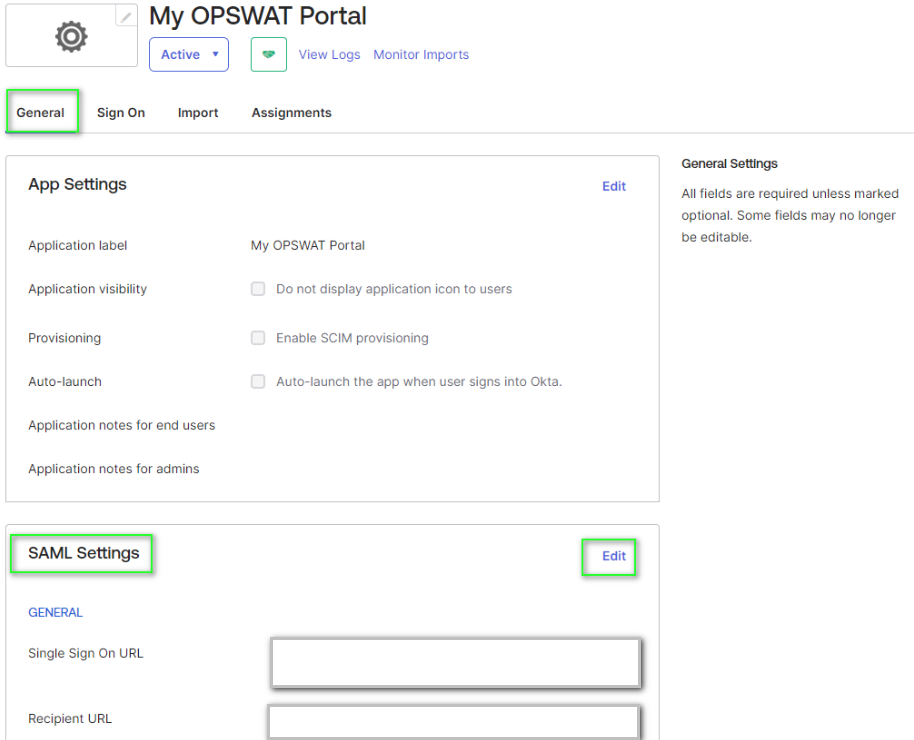Click the Application visibility label

point(87,289)
